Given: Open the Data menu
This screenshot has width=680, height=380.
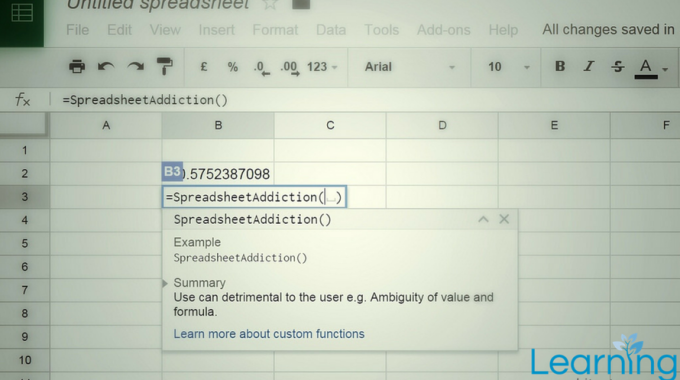Looking at the screenshot, I should [x=330, y=30].
